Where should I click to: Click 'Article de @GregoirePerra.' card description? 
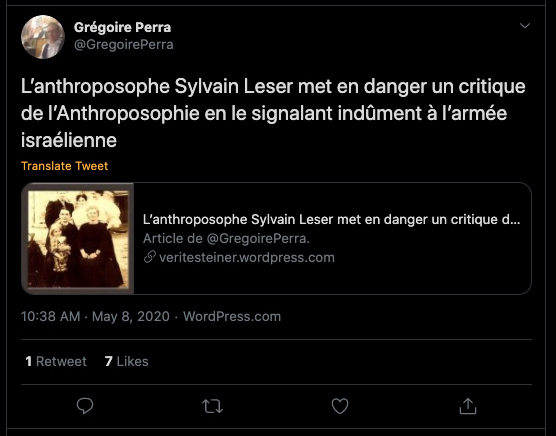[x=226, y=239]
